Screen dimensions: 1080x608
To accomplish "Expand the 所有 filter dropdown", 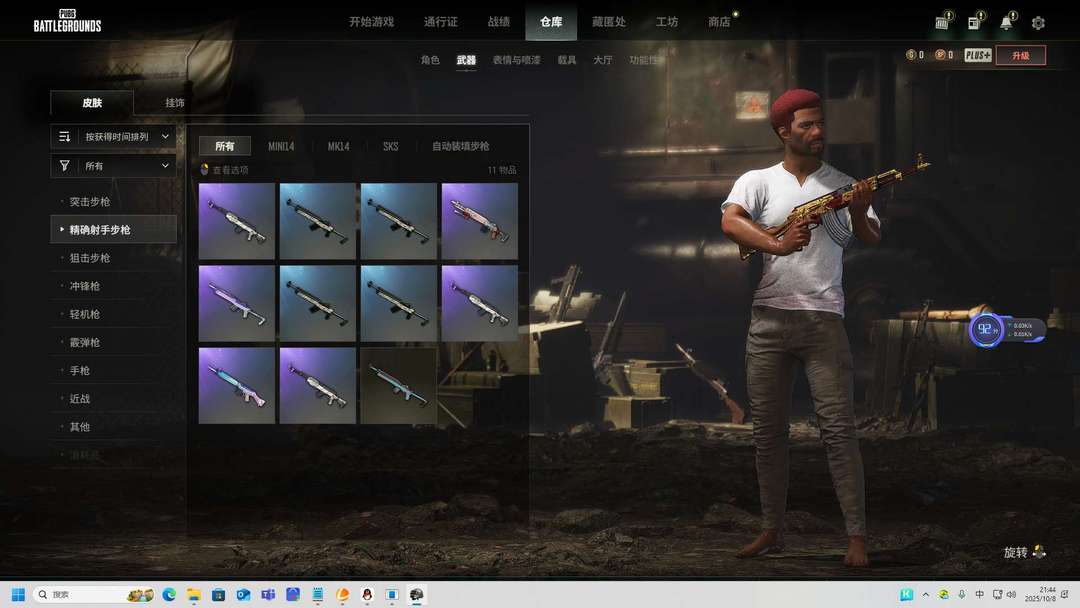I will [114, 165].
